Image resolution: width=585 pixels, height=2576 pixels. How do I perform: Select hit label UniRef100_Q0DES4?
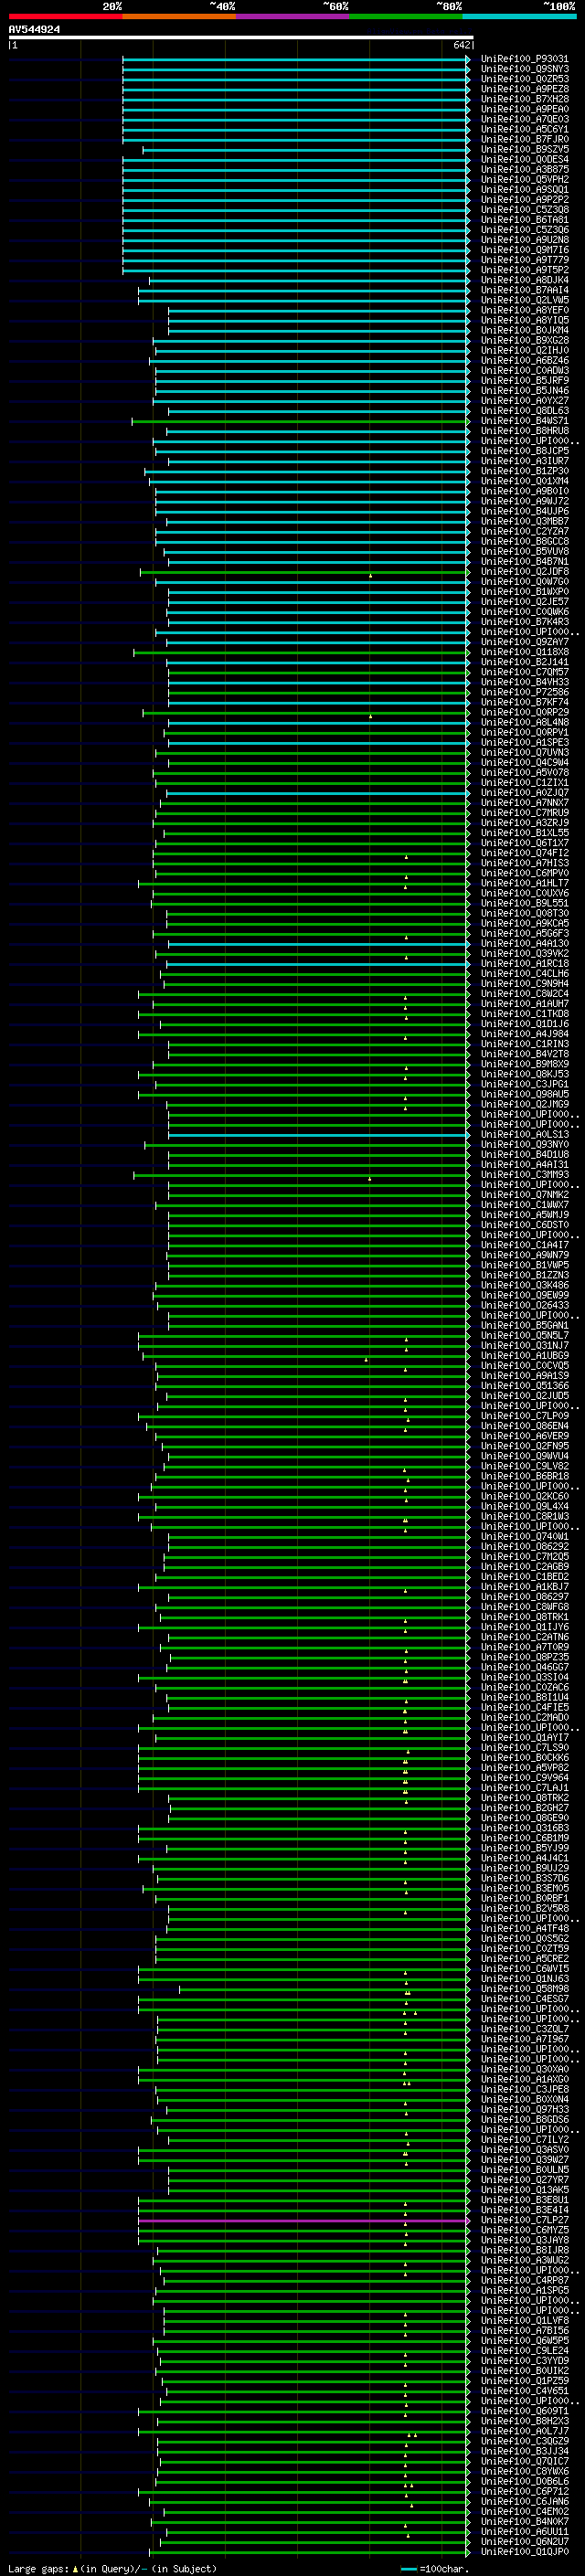[524, 160]
